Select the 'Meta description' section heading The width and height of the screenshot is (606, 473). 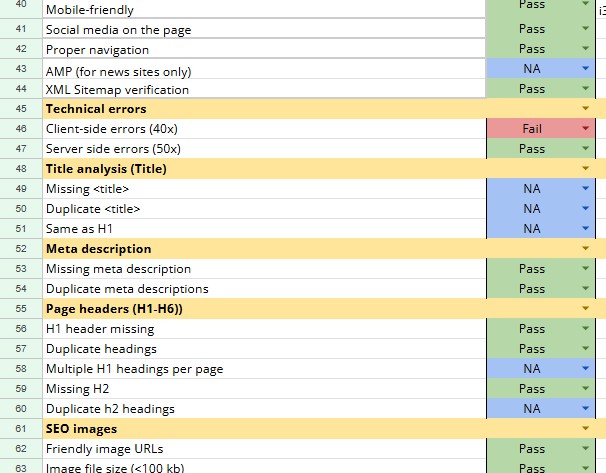point(99,249)
